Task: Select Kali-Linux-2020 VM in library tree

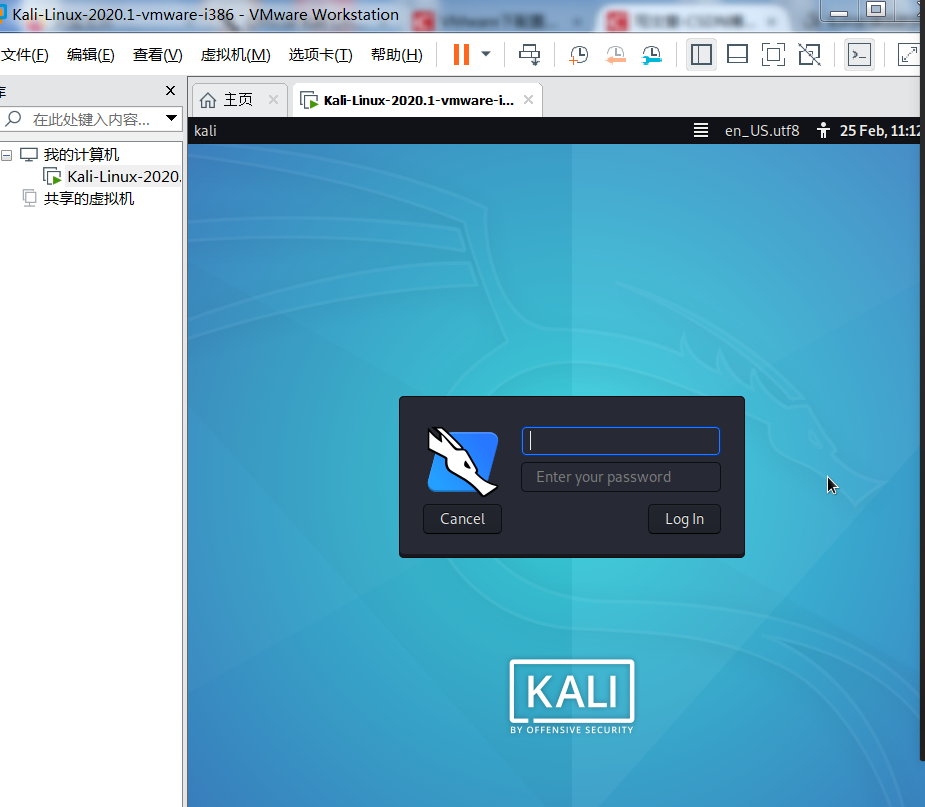Action: (123, 176)
